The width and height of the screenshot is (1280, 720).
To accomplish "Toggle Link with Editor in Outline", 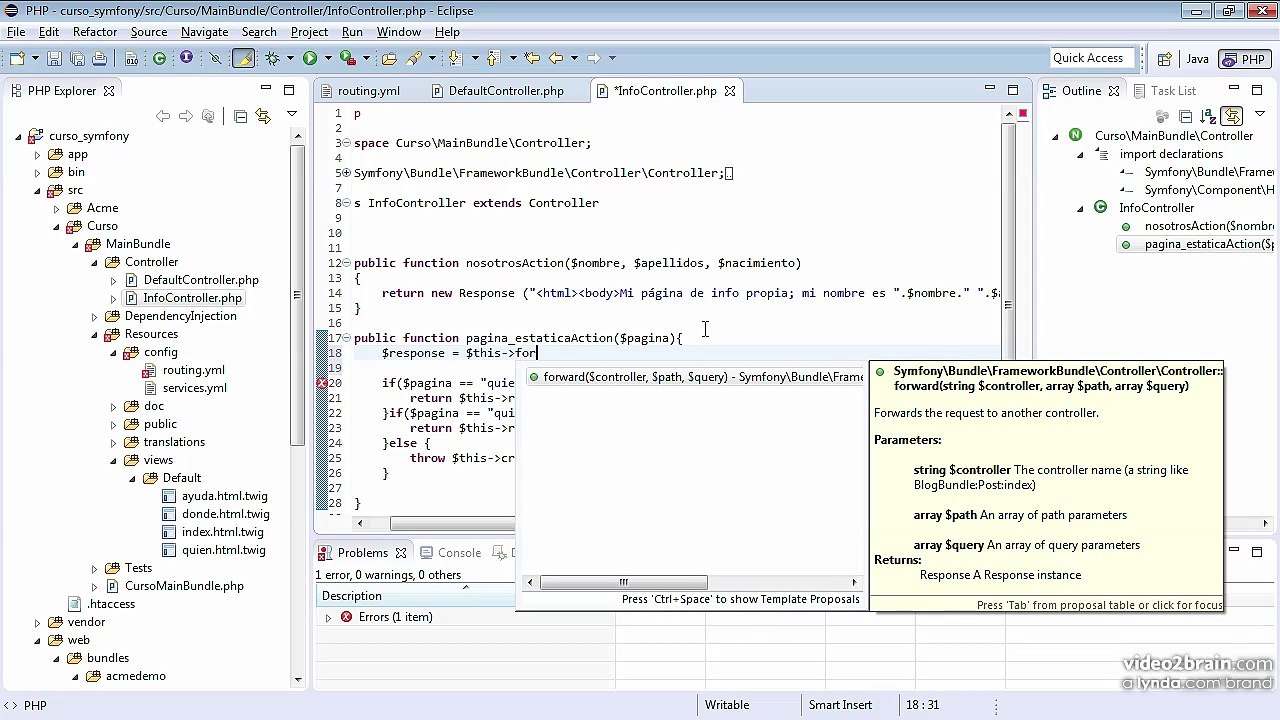I will pos(1231,116).
